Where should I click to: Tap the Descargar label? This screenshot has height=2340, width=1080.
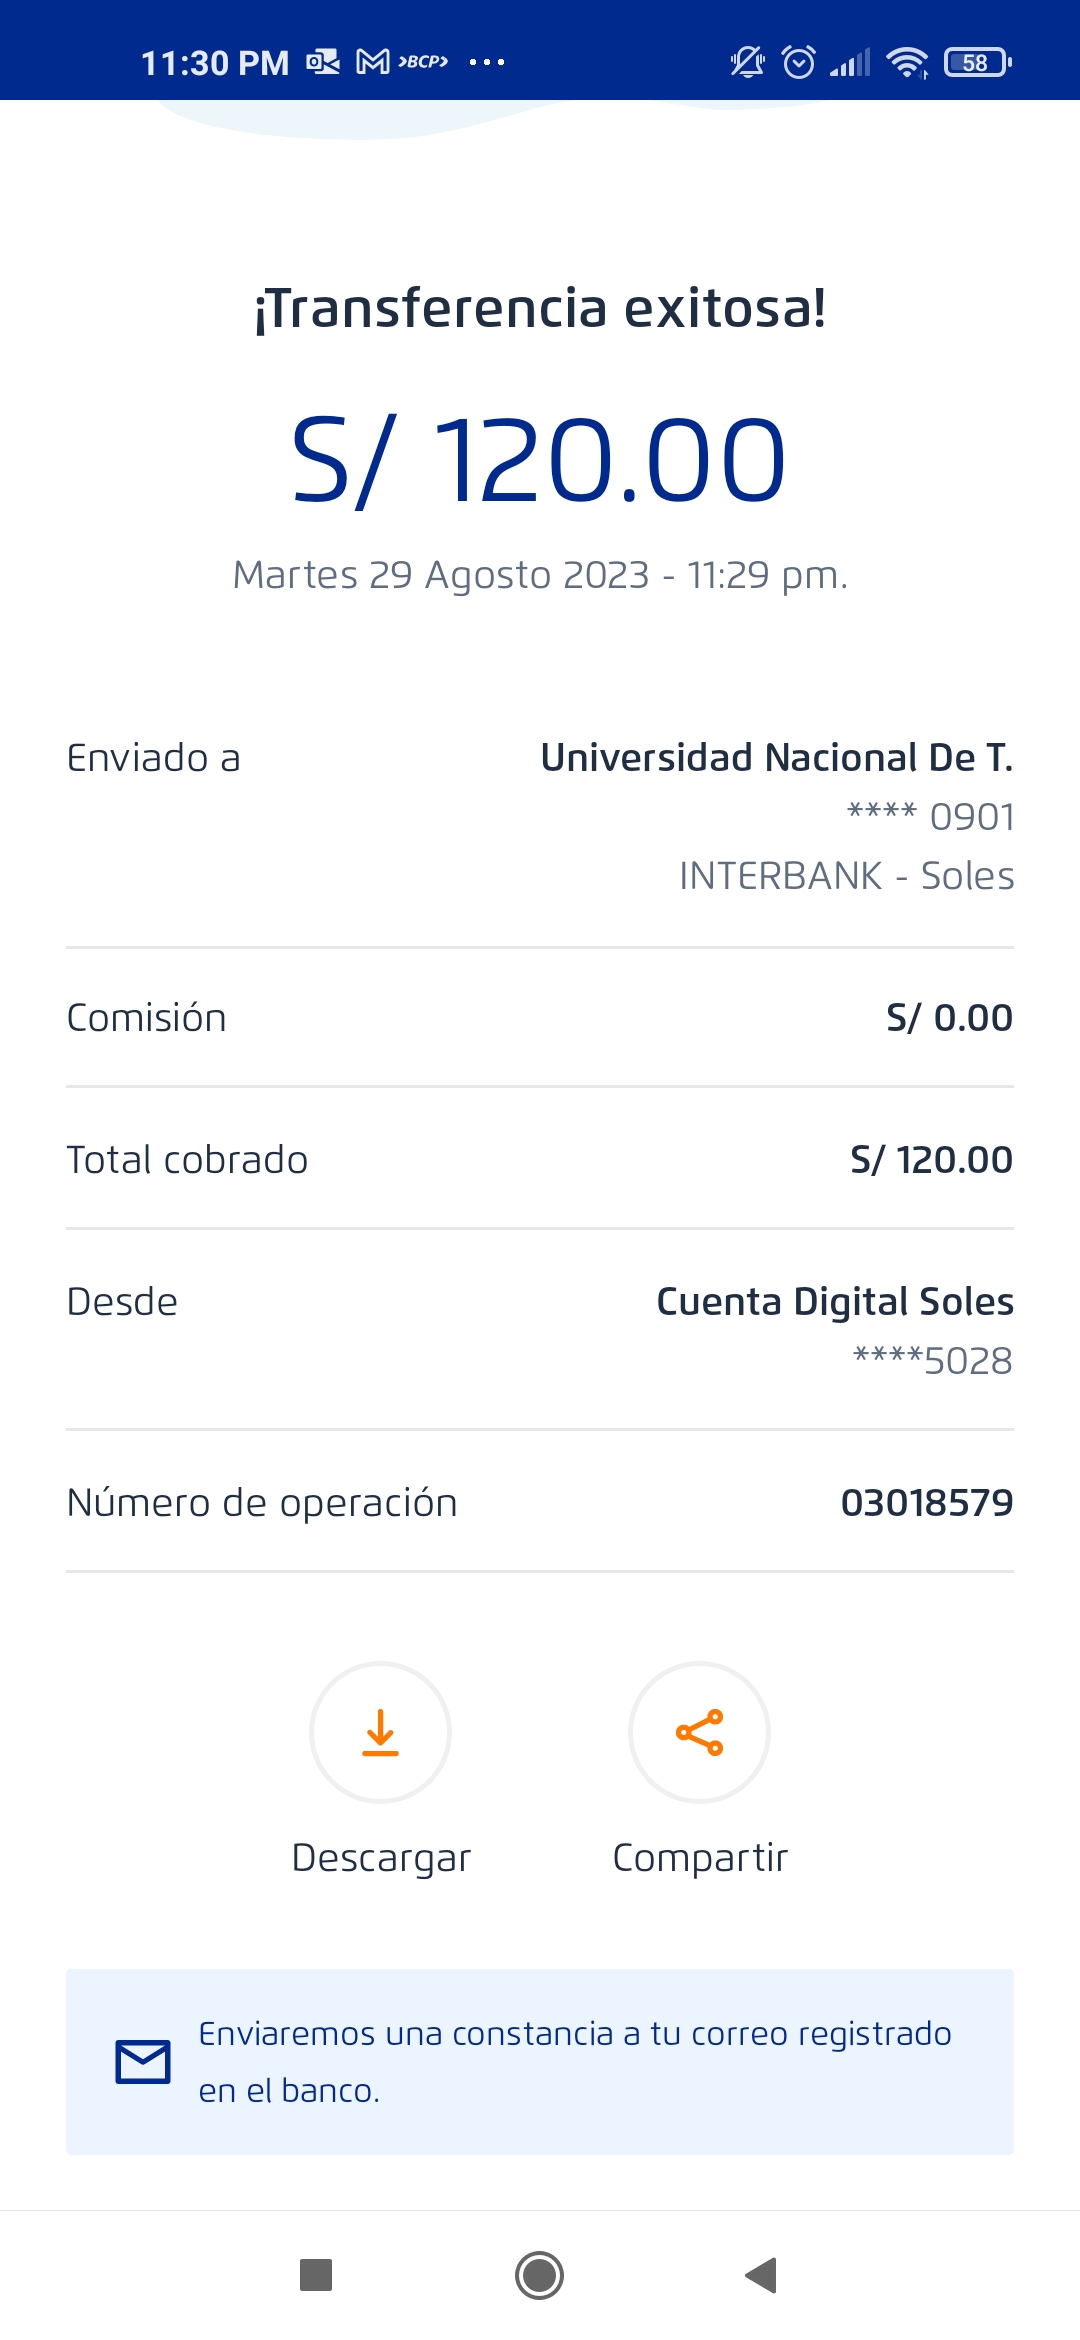[x=381, y=1858]
